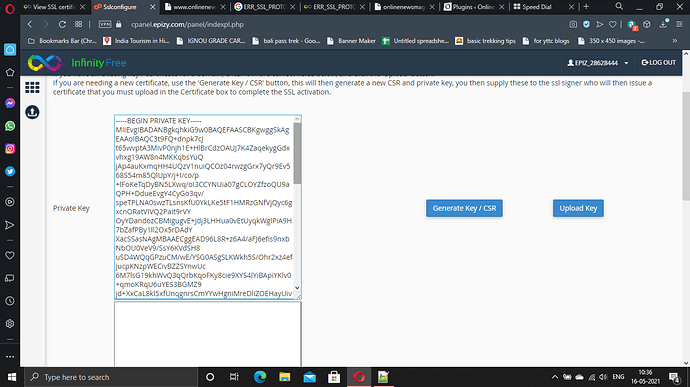
Task: Open sidebar three-dots setup menu
Action: click(10, 357)
